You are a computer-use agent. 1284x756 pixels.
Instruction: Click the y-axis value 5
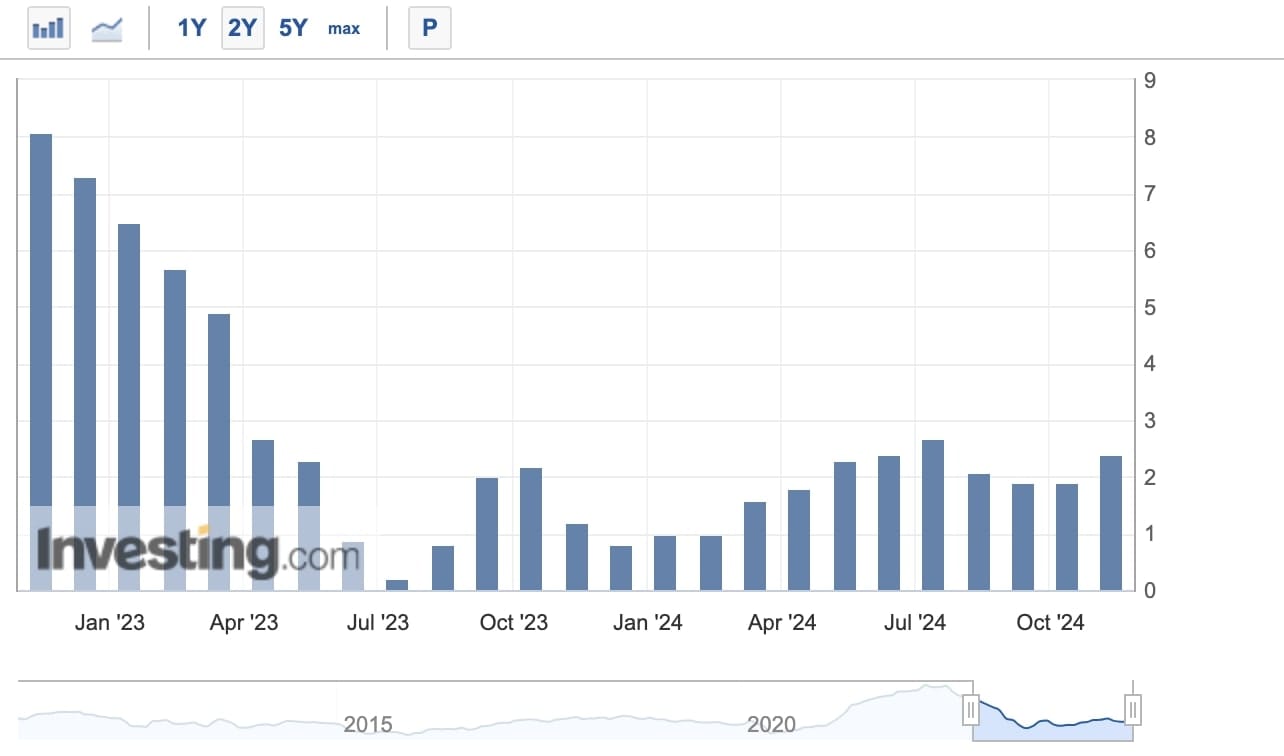[x=1150, y=307]
